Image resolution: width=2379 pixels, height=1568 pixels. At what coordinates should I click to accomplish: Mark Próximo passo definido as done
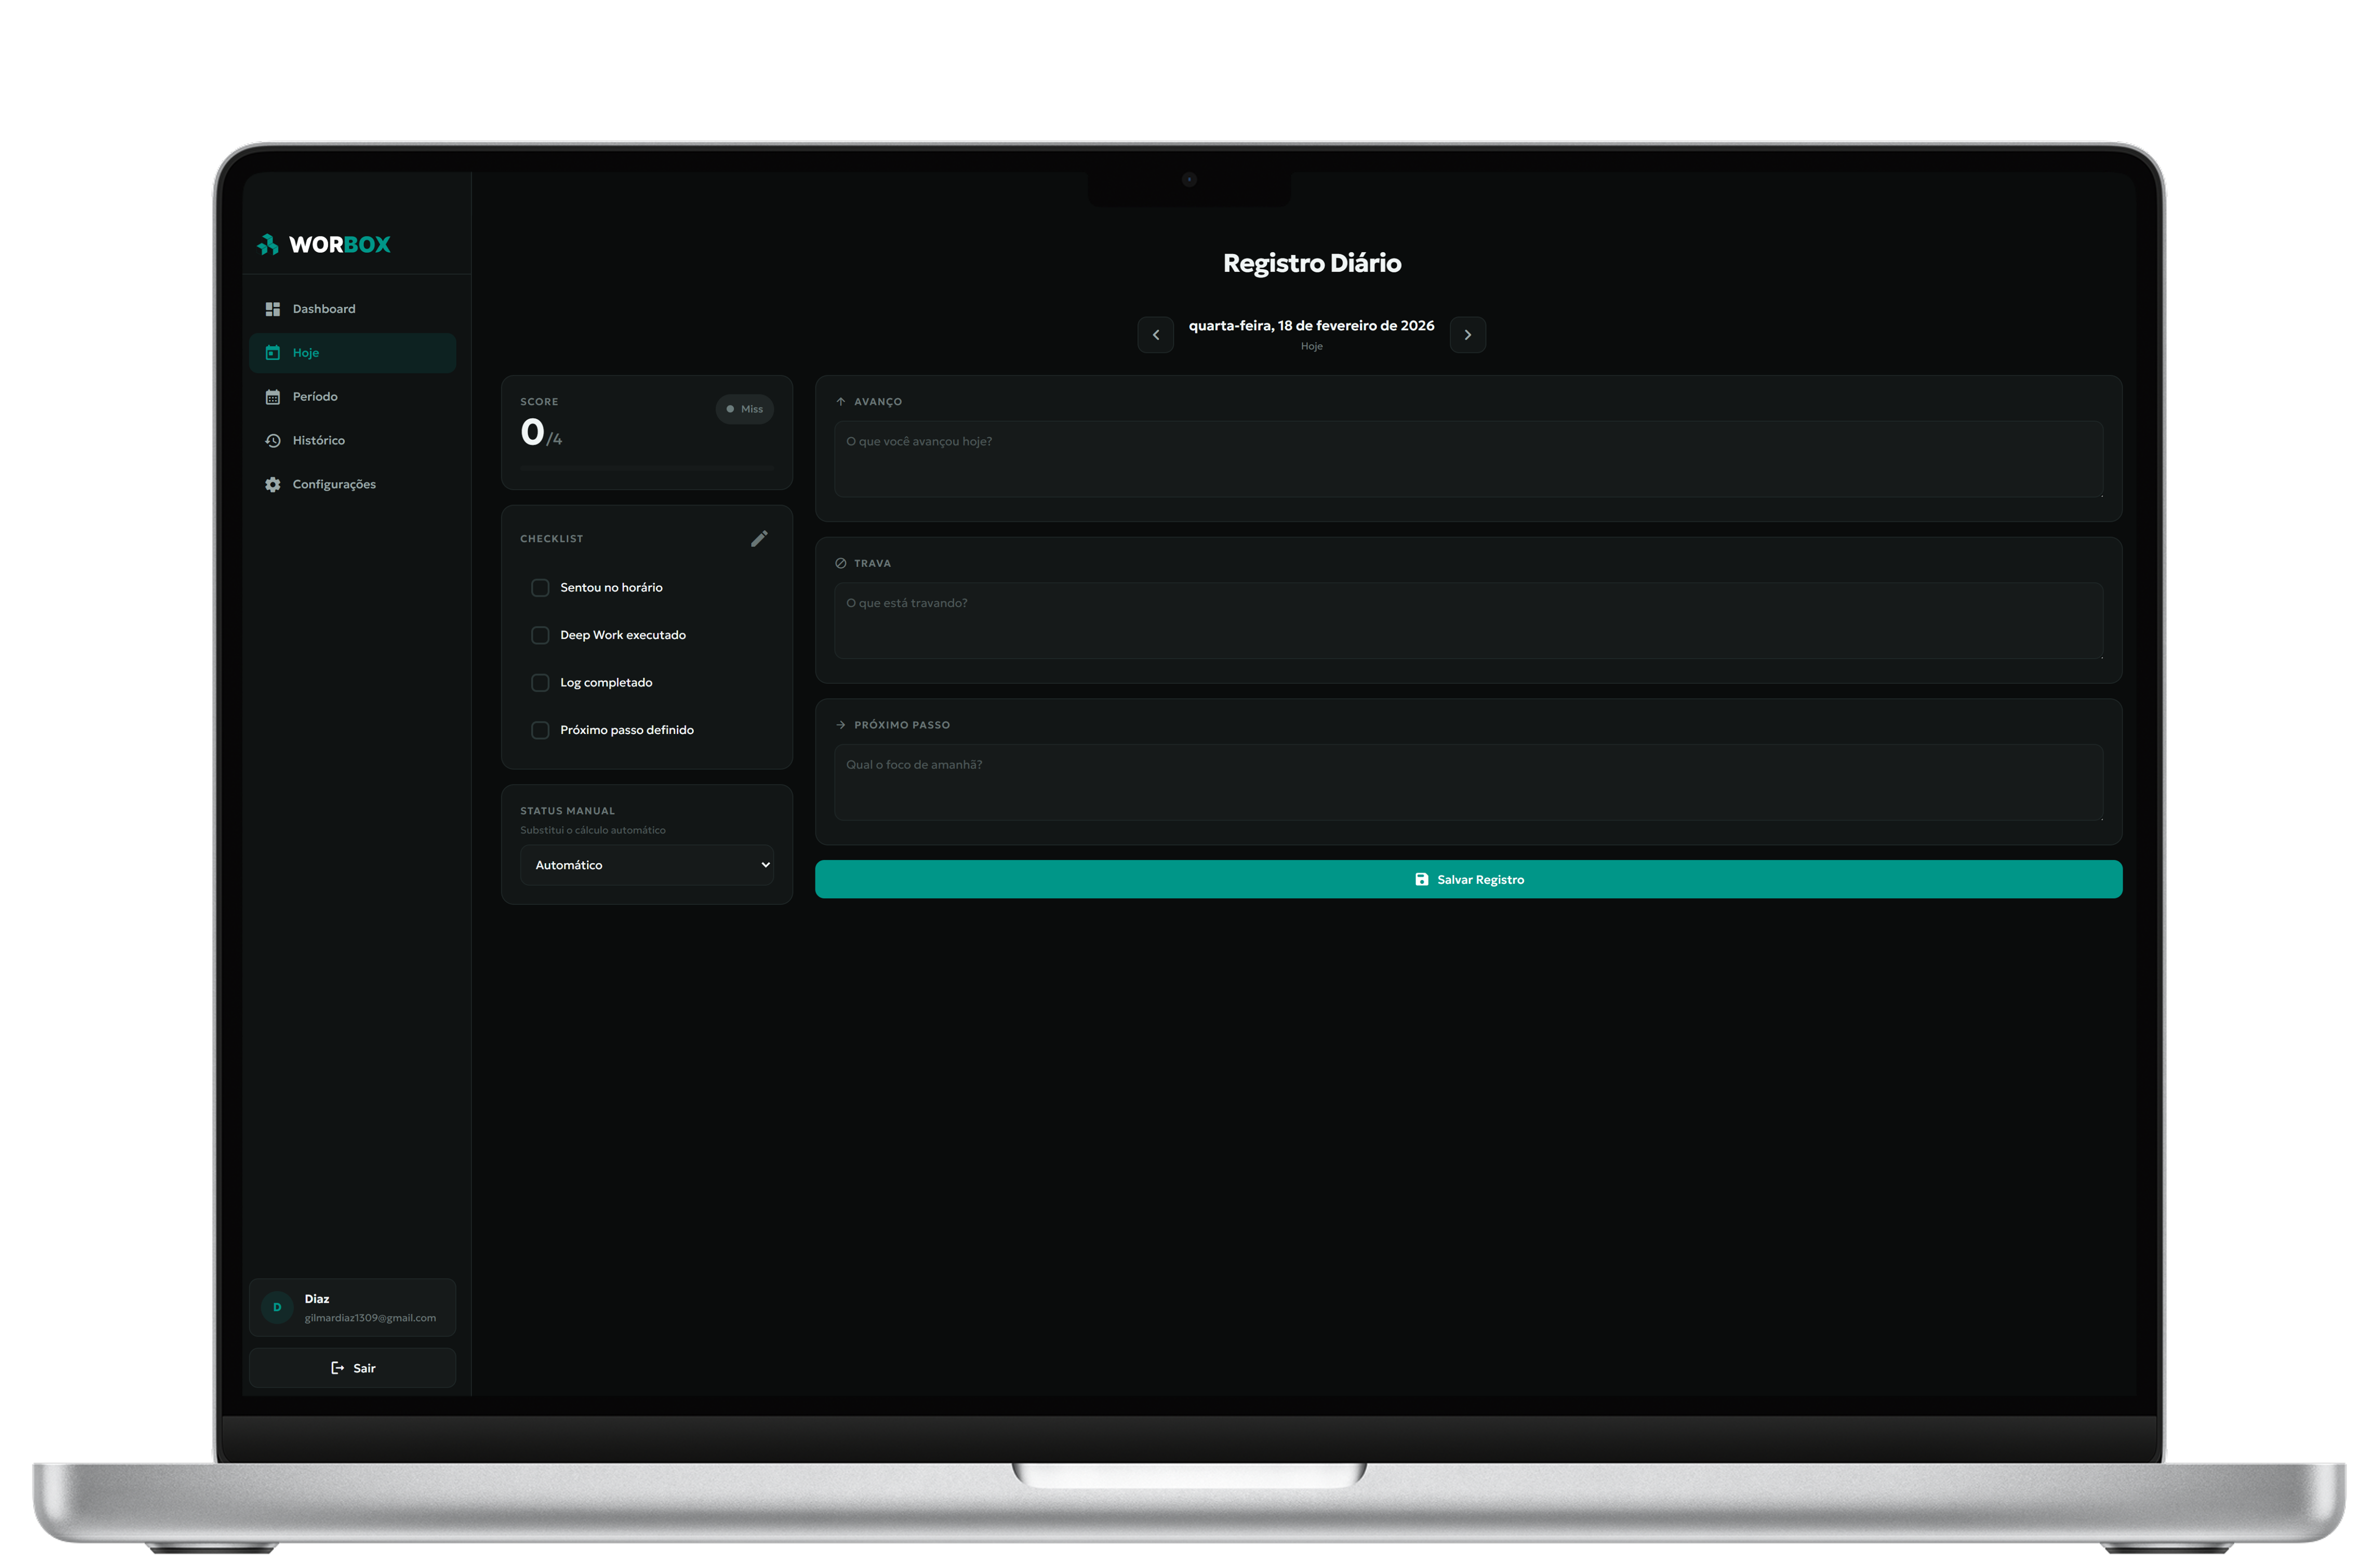point(540,730)
